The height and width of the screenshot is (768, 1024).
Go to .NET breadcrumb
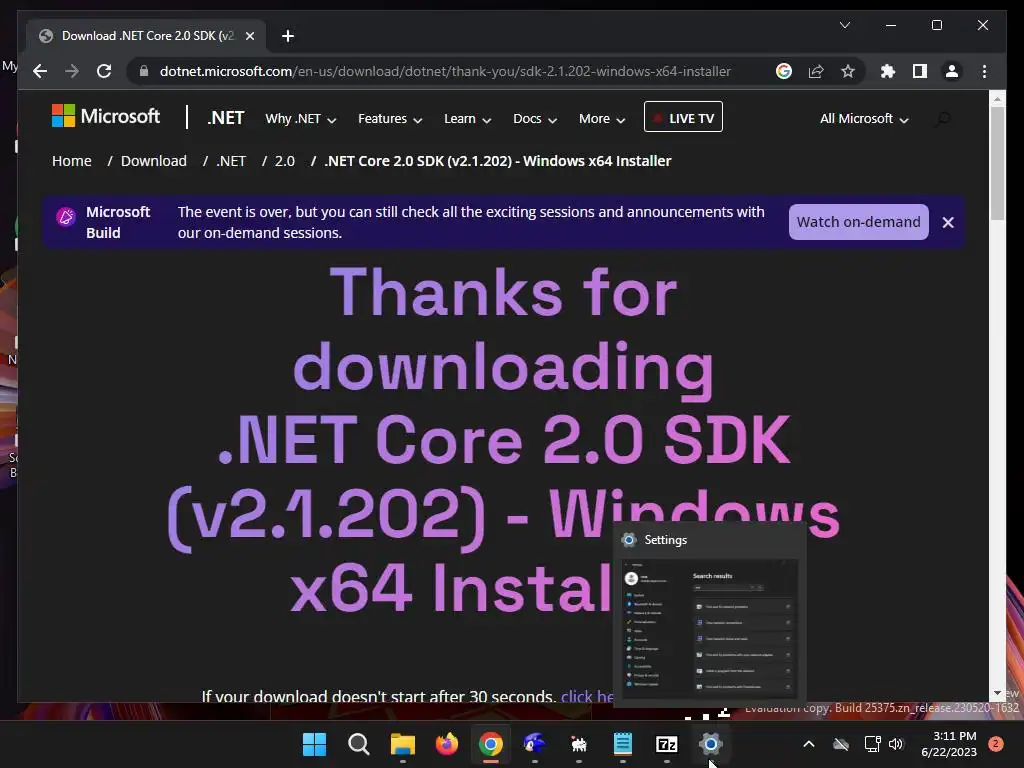pyautogui.click(x=231, y=161)
